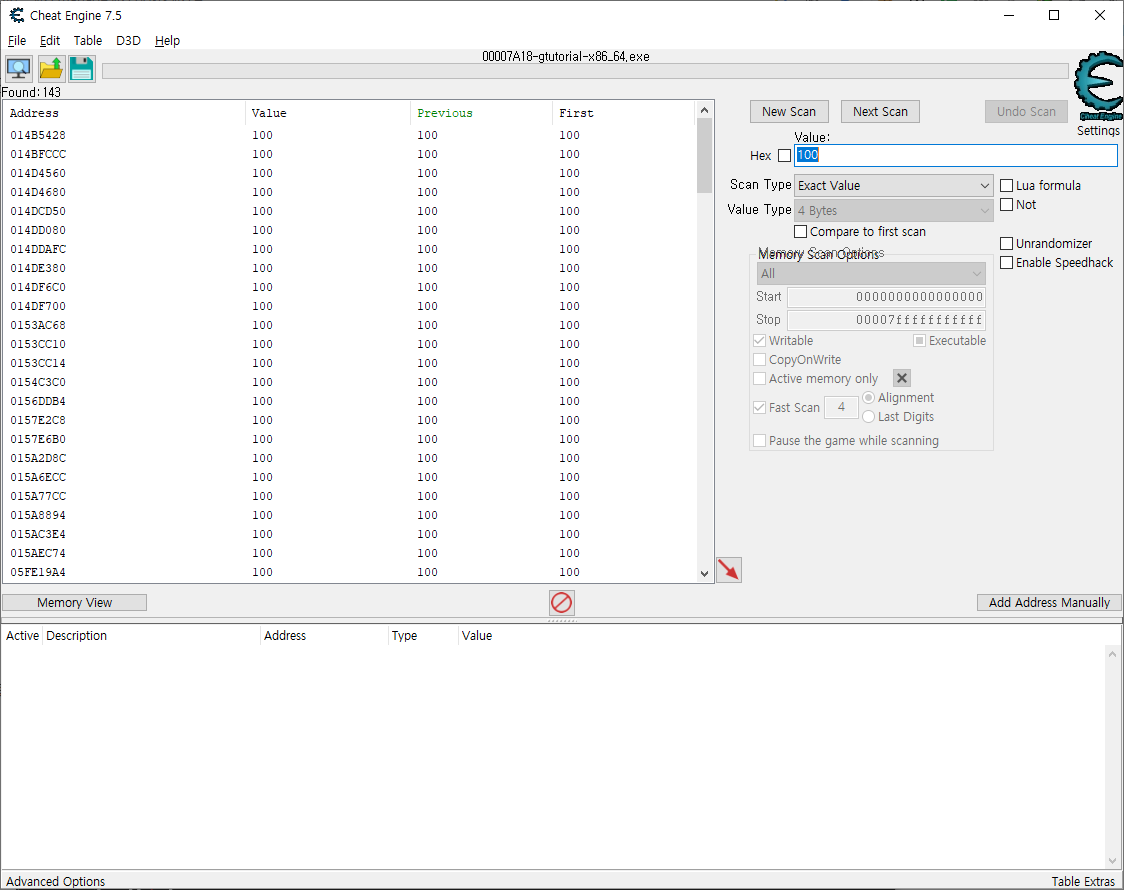Open Memory View
Image resolution: width=1124 pixels, height=890 pixels.
[x=75, y=603]
